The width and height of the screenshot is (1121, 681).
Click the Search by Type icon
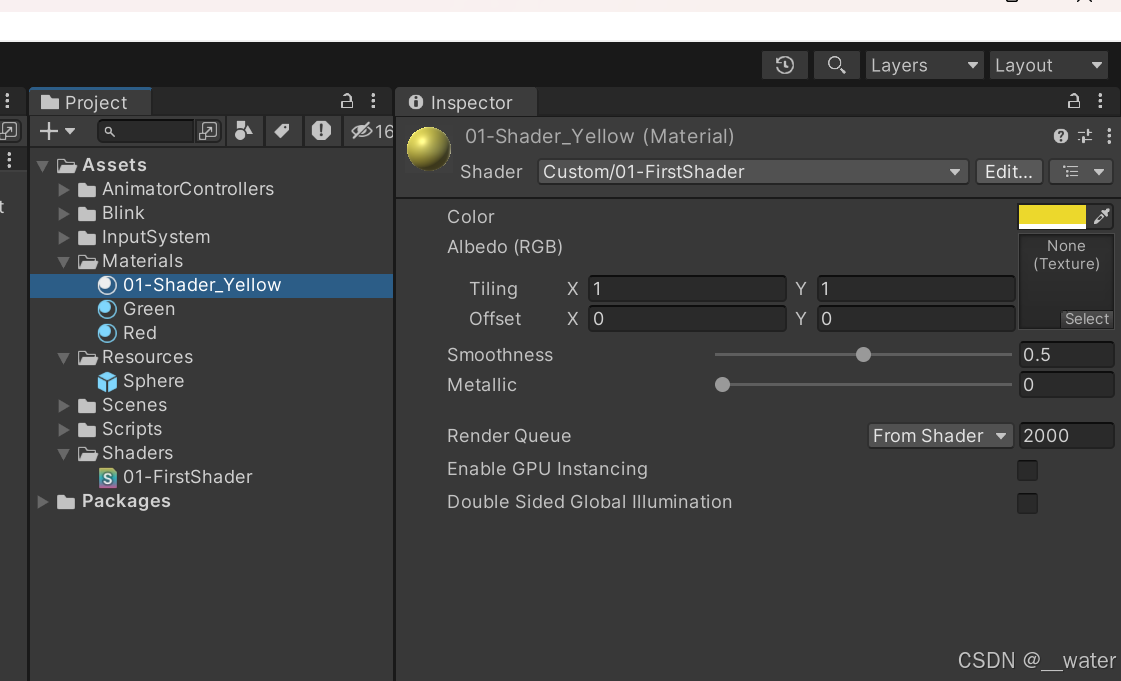click(x=243, y=131)
